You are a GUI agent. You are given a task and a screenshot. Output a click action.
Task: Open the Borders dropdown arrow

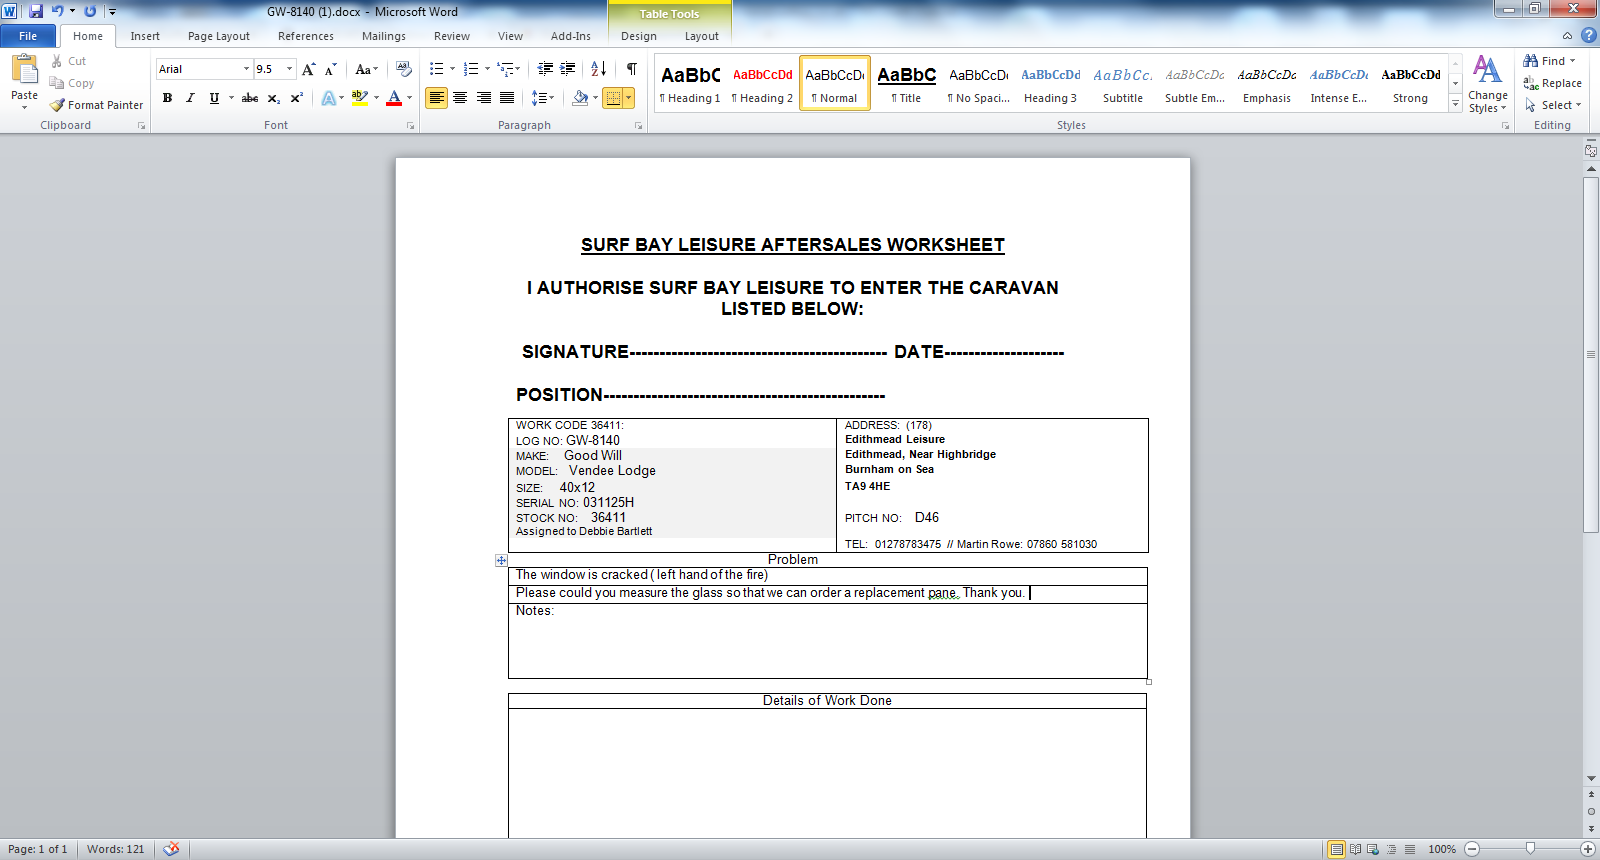(628, 98)
